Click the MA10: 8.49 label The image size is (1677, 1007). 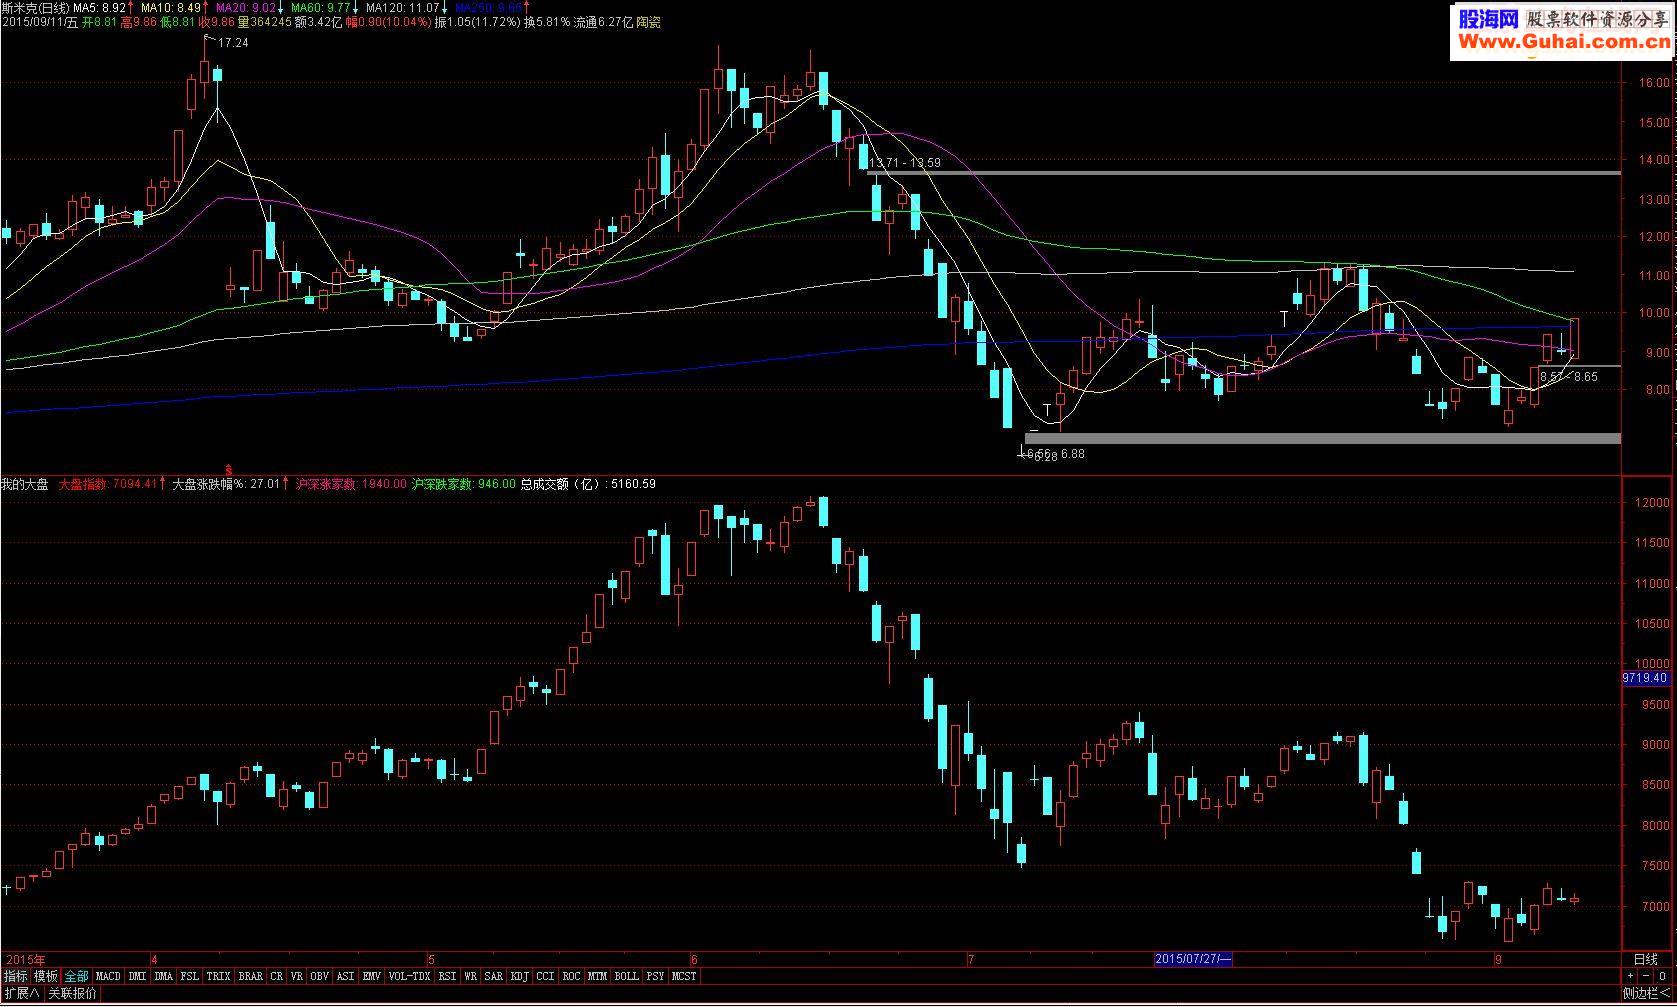tap(170, 6)
